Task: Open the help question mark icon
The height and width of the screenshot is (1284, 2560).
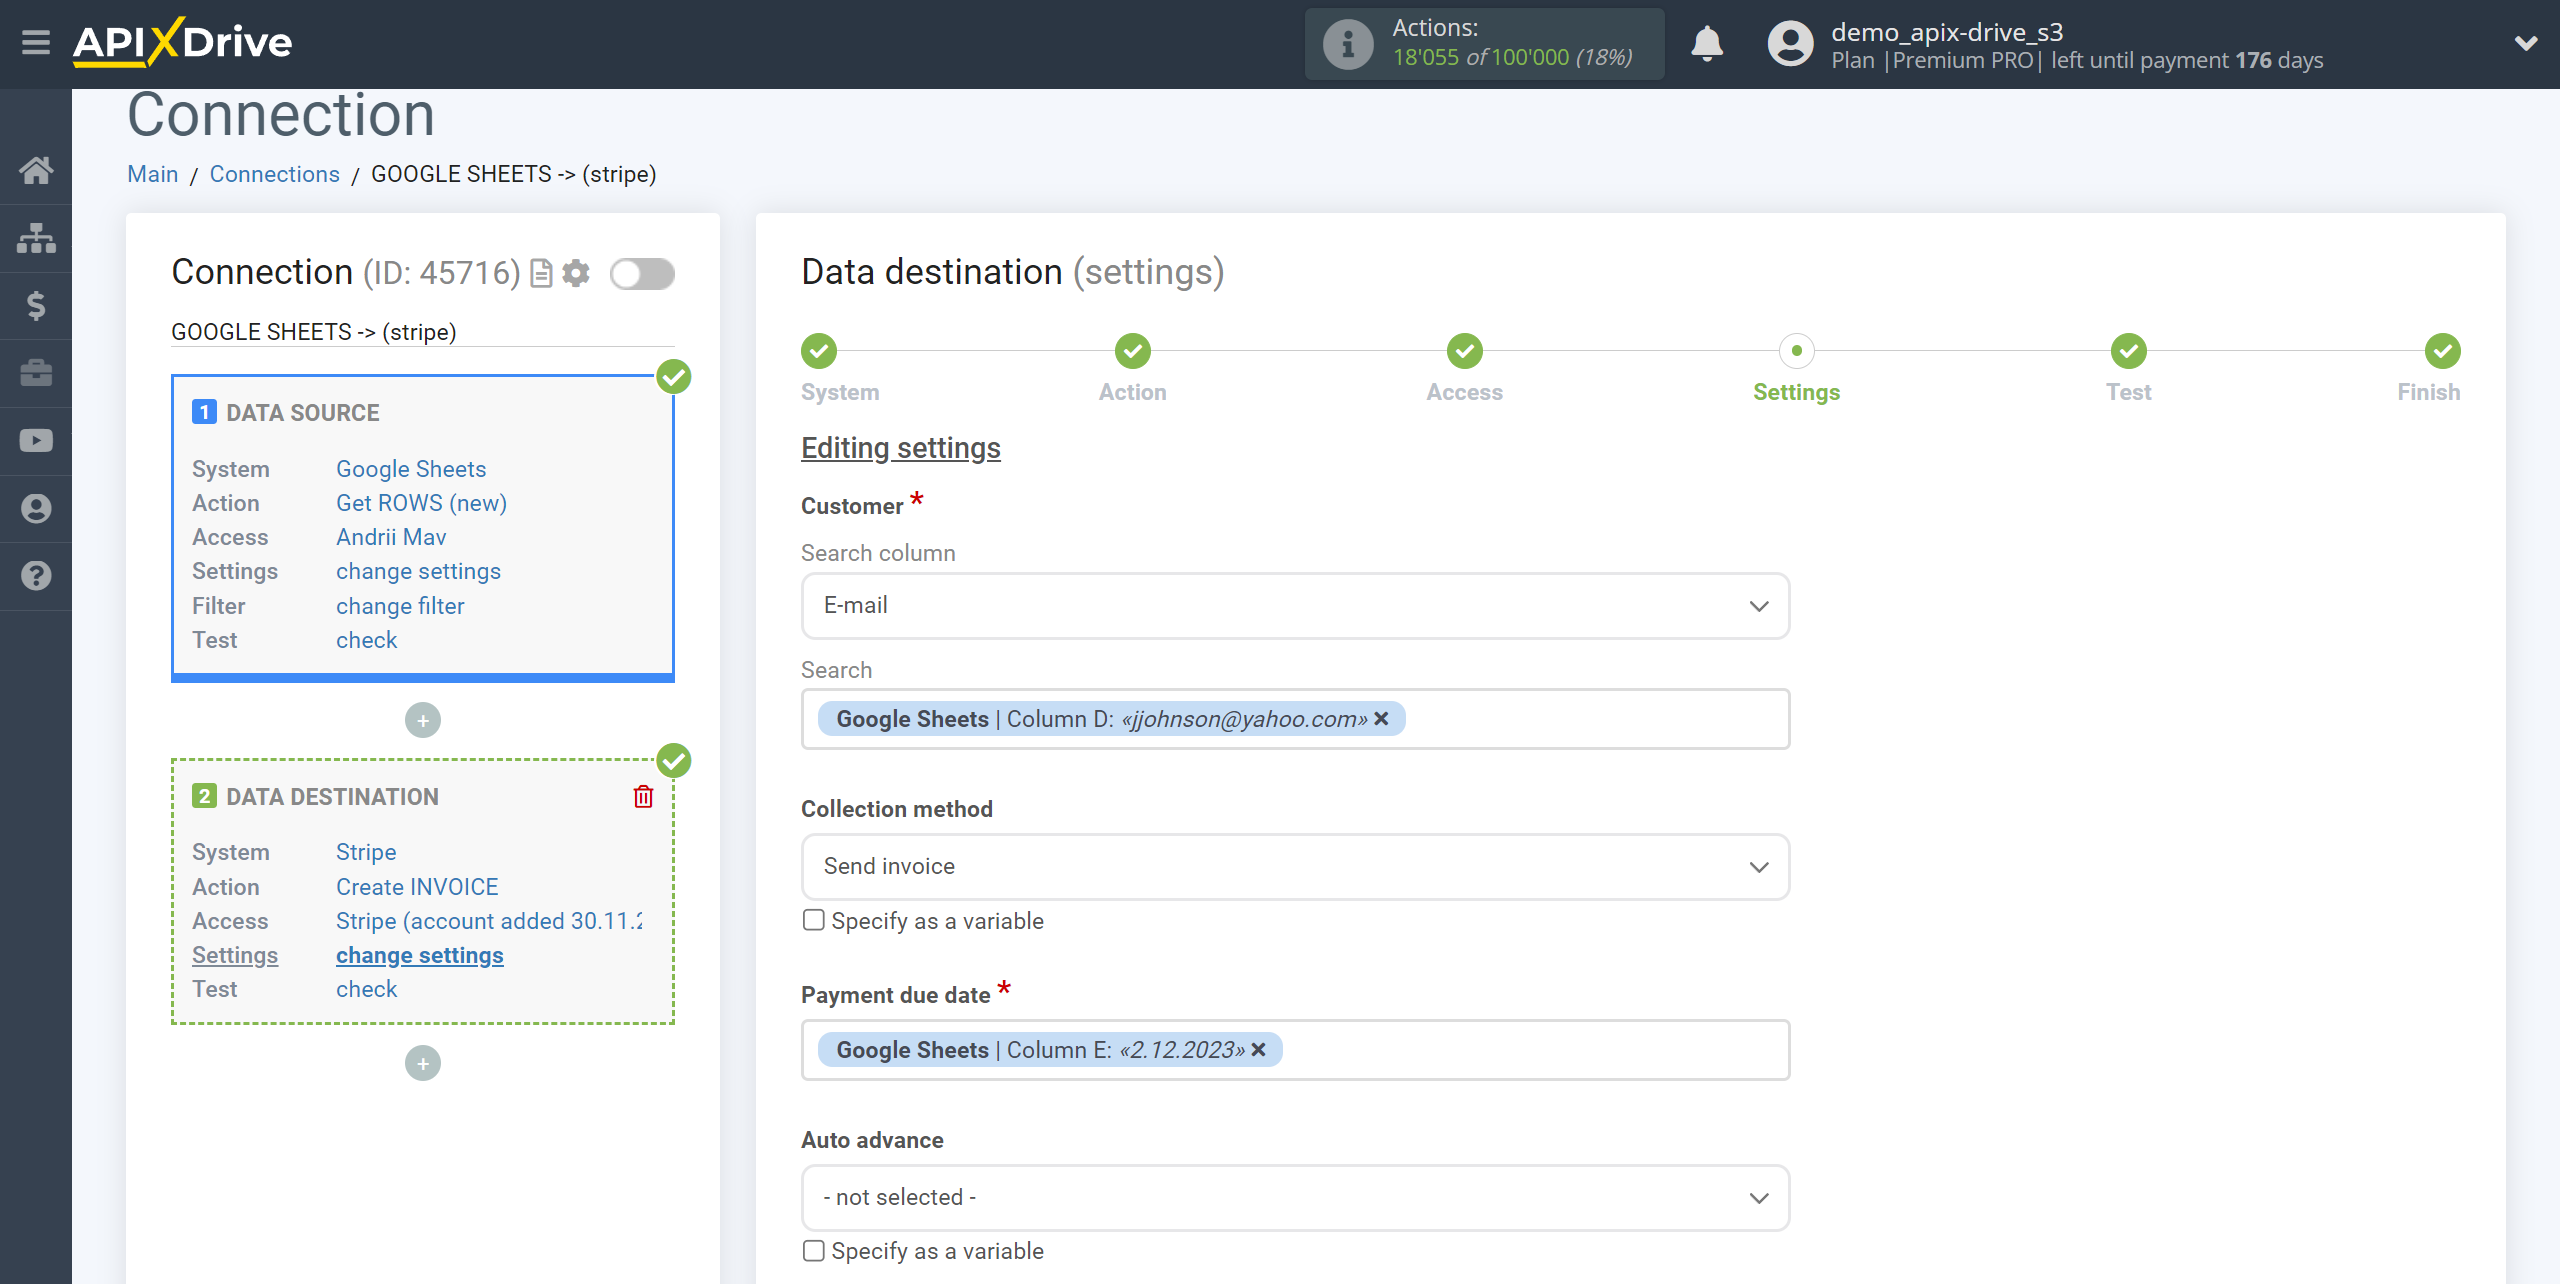Action: (36, 576)
